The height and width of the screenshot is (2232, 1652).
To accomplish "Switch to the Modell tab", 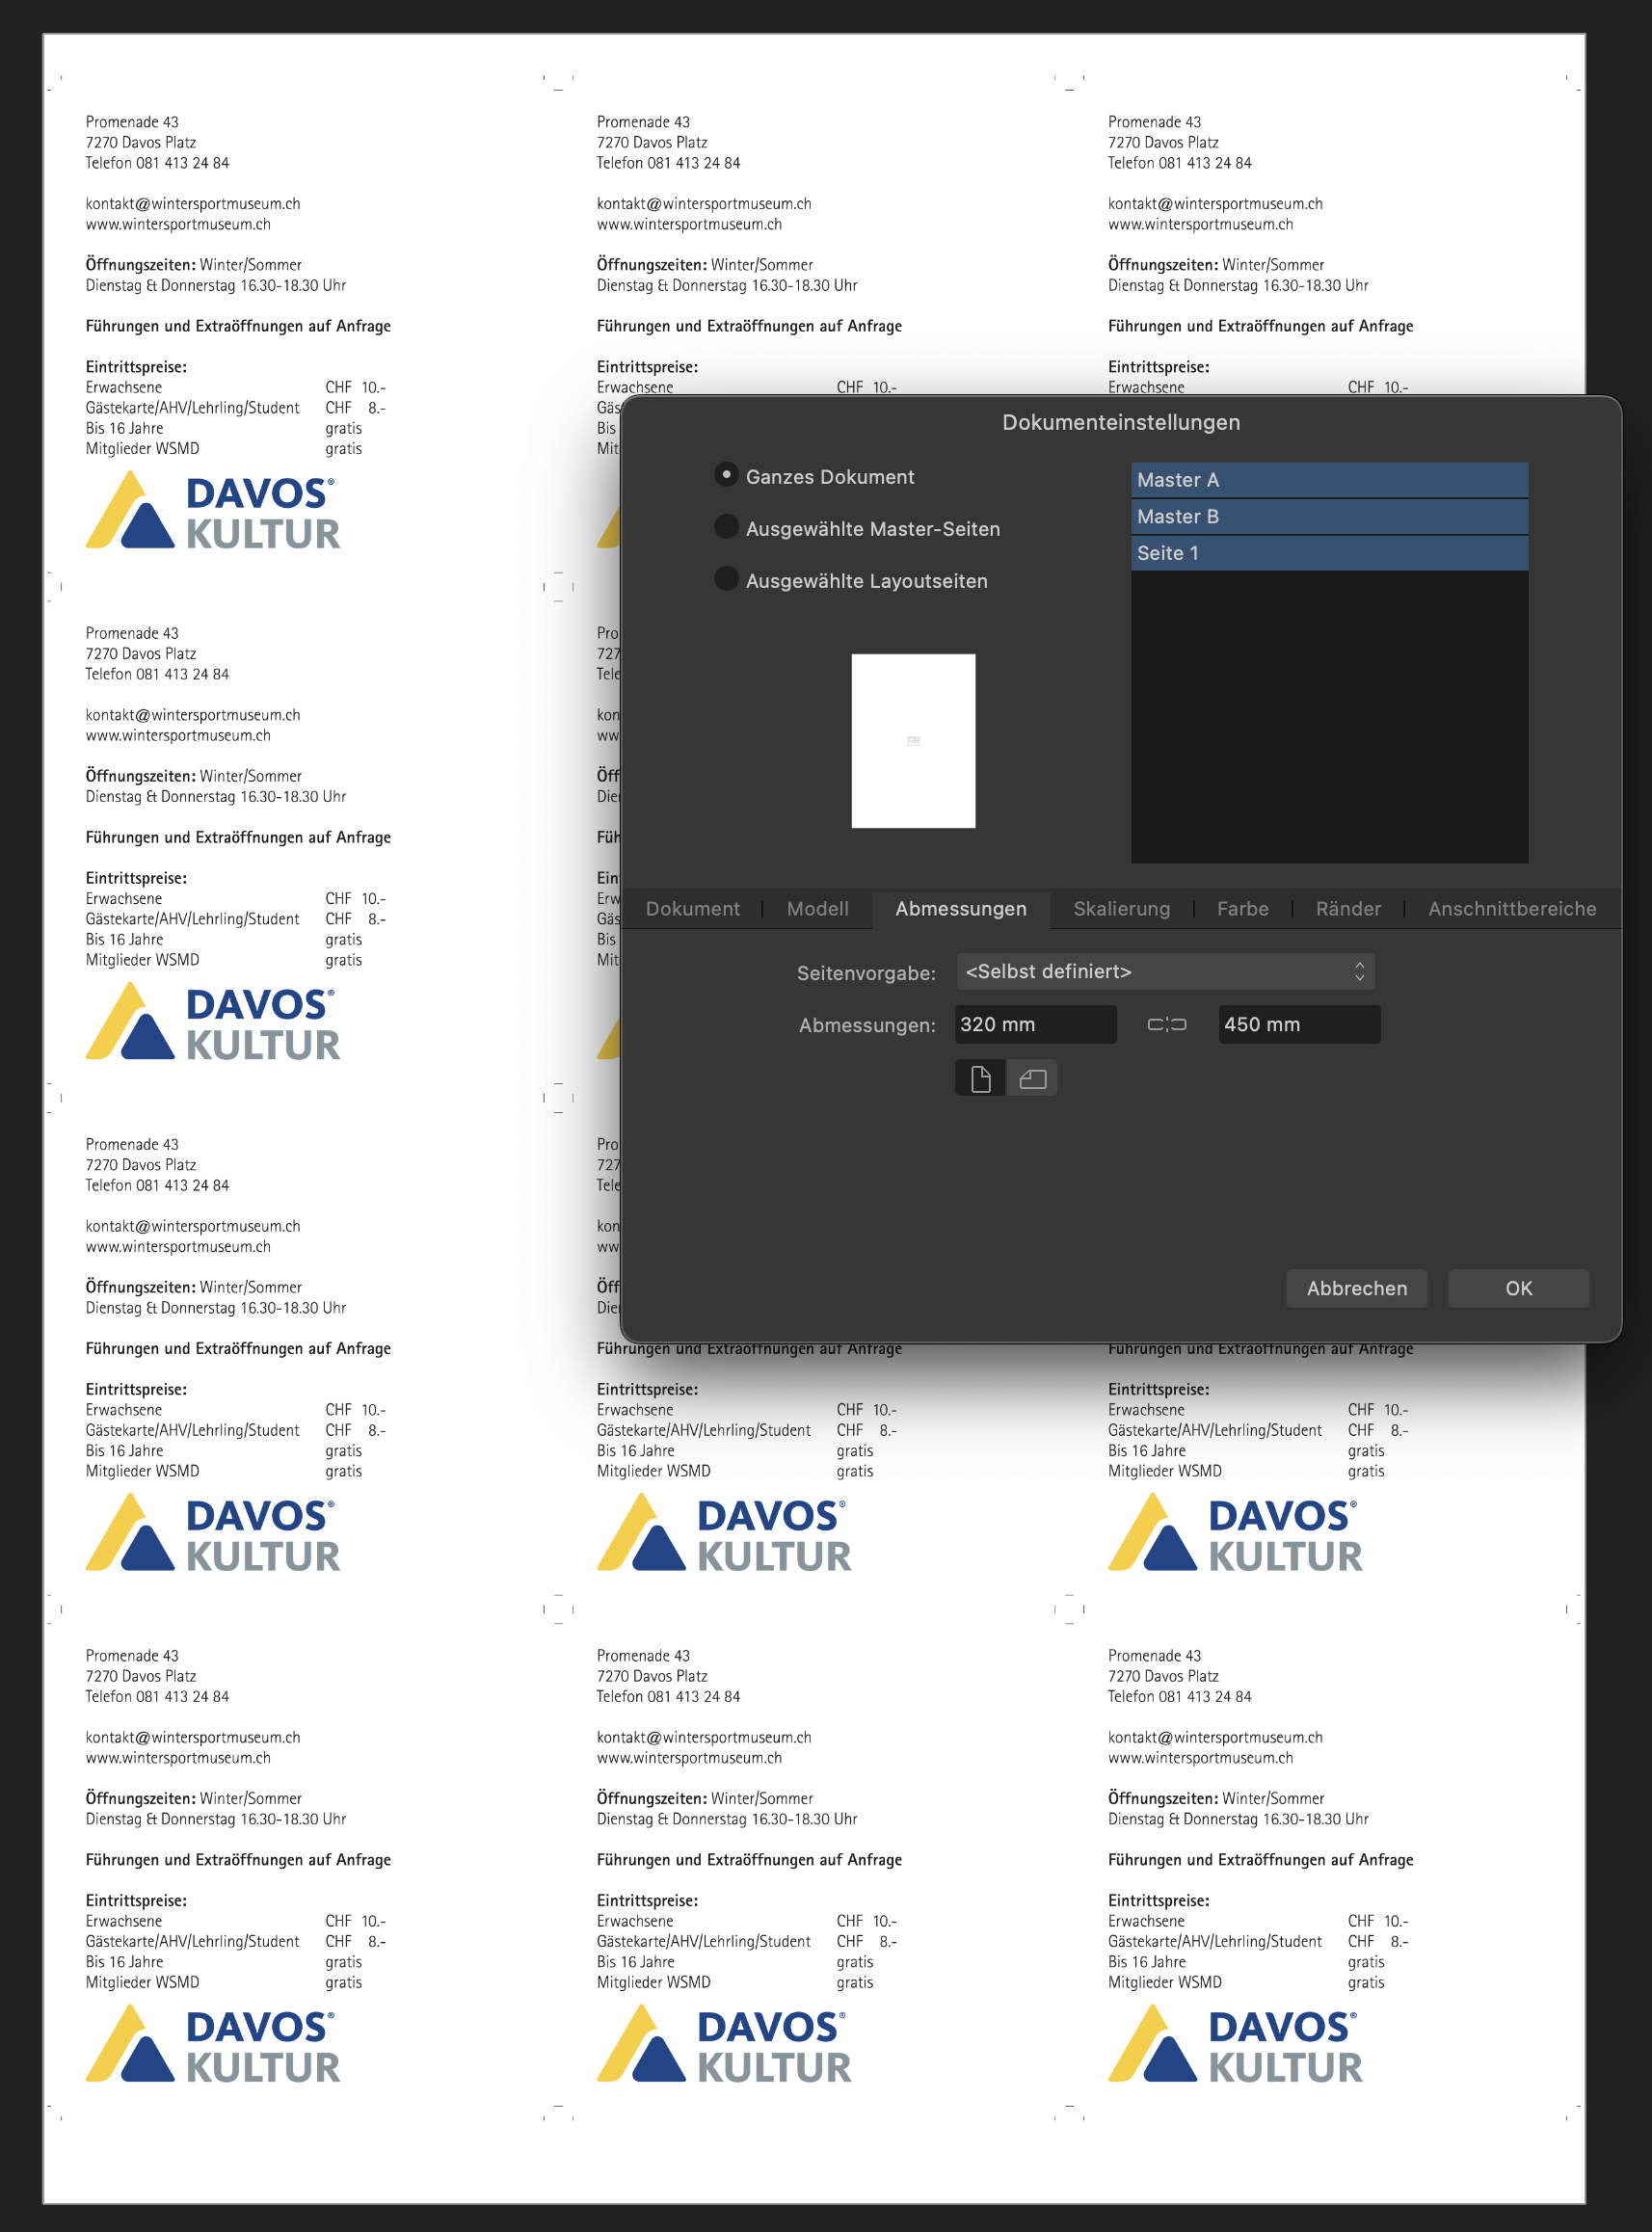I will point(817,909).
